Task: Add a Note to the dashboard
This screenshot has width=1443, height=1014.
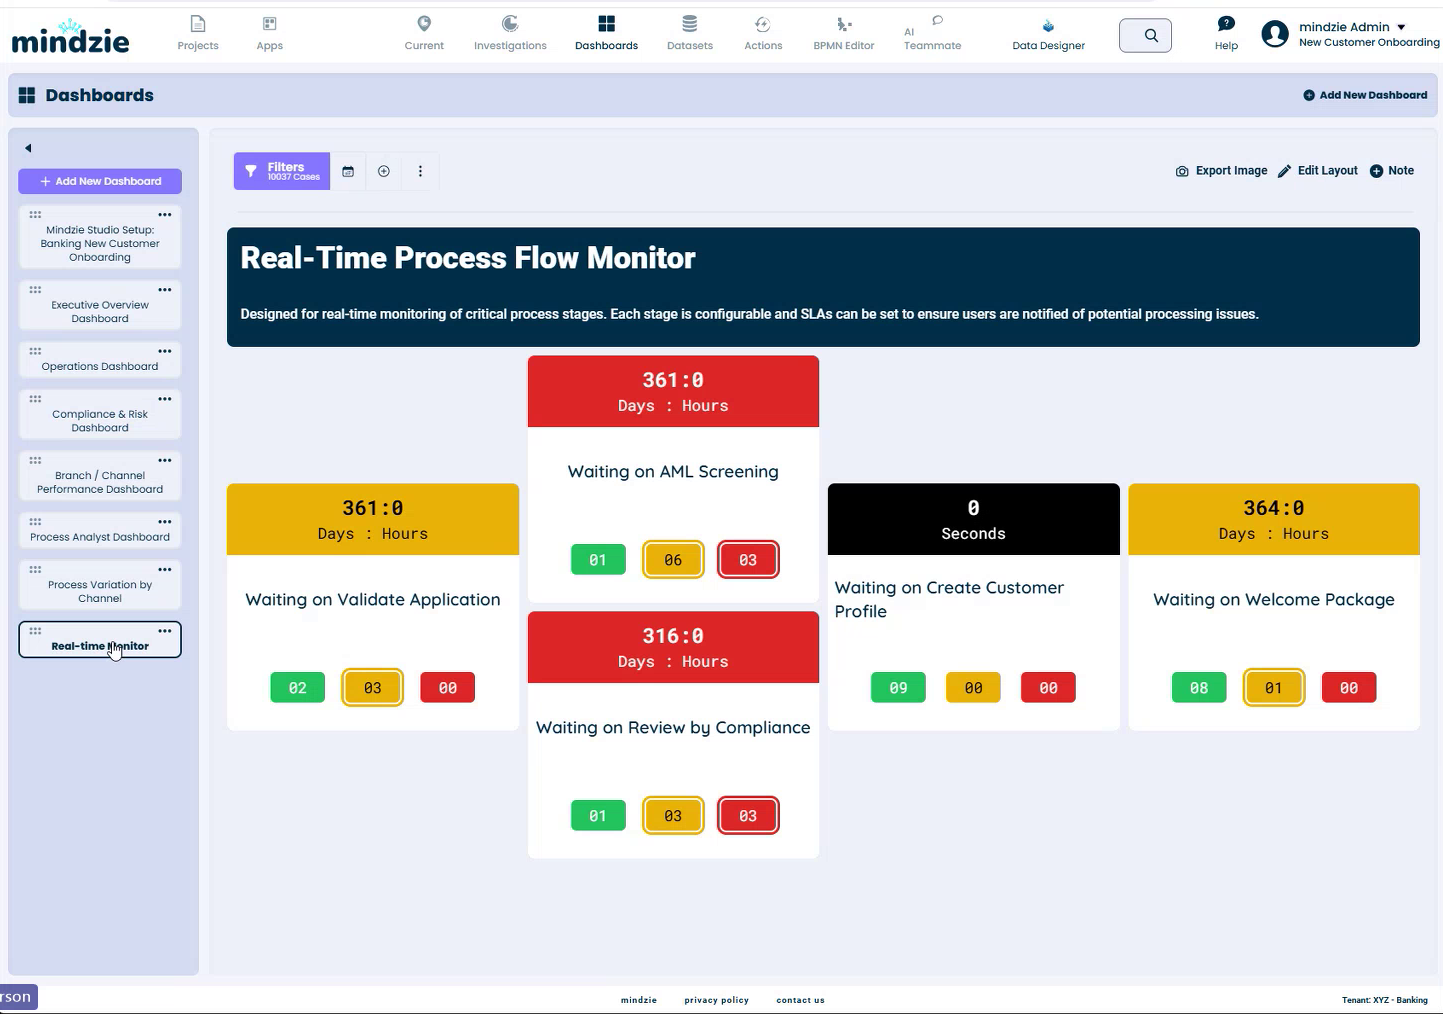Action: coord(1391,171)
